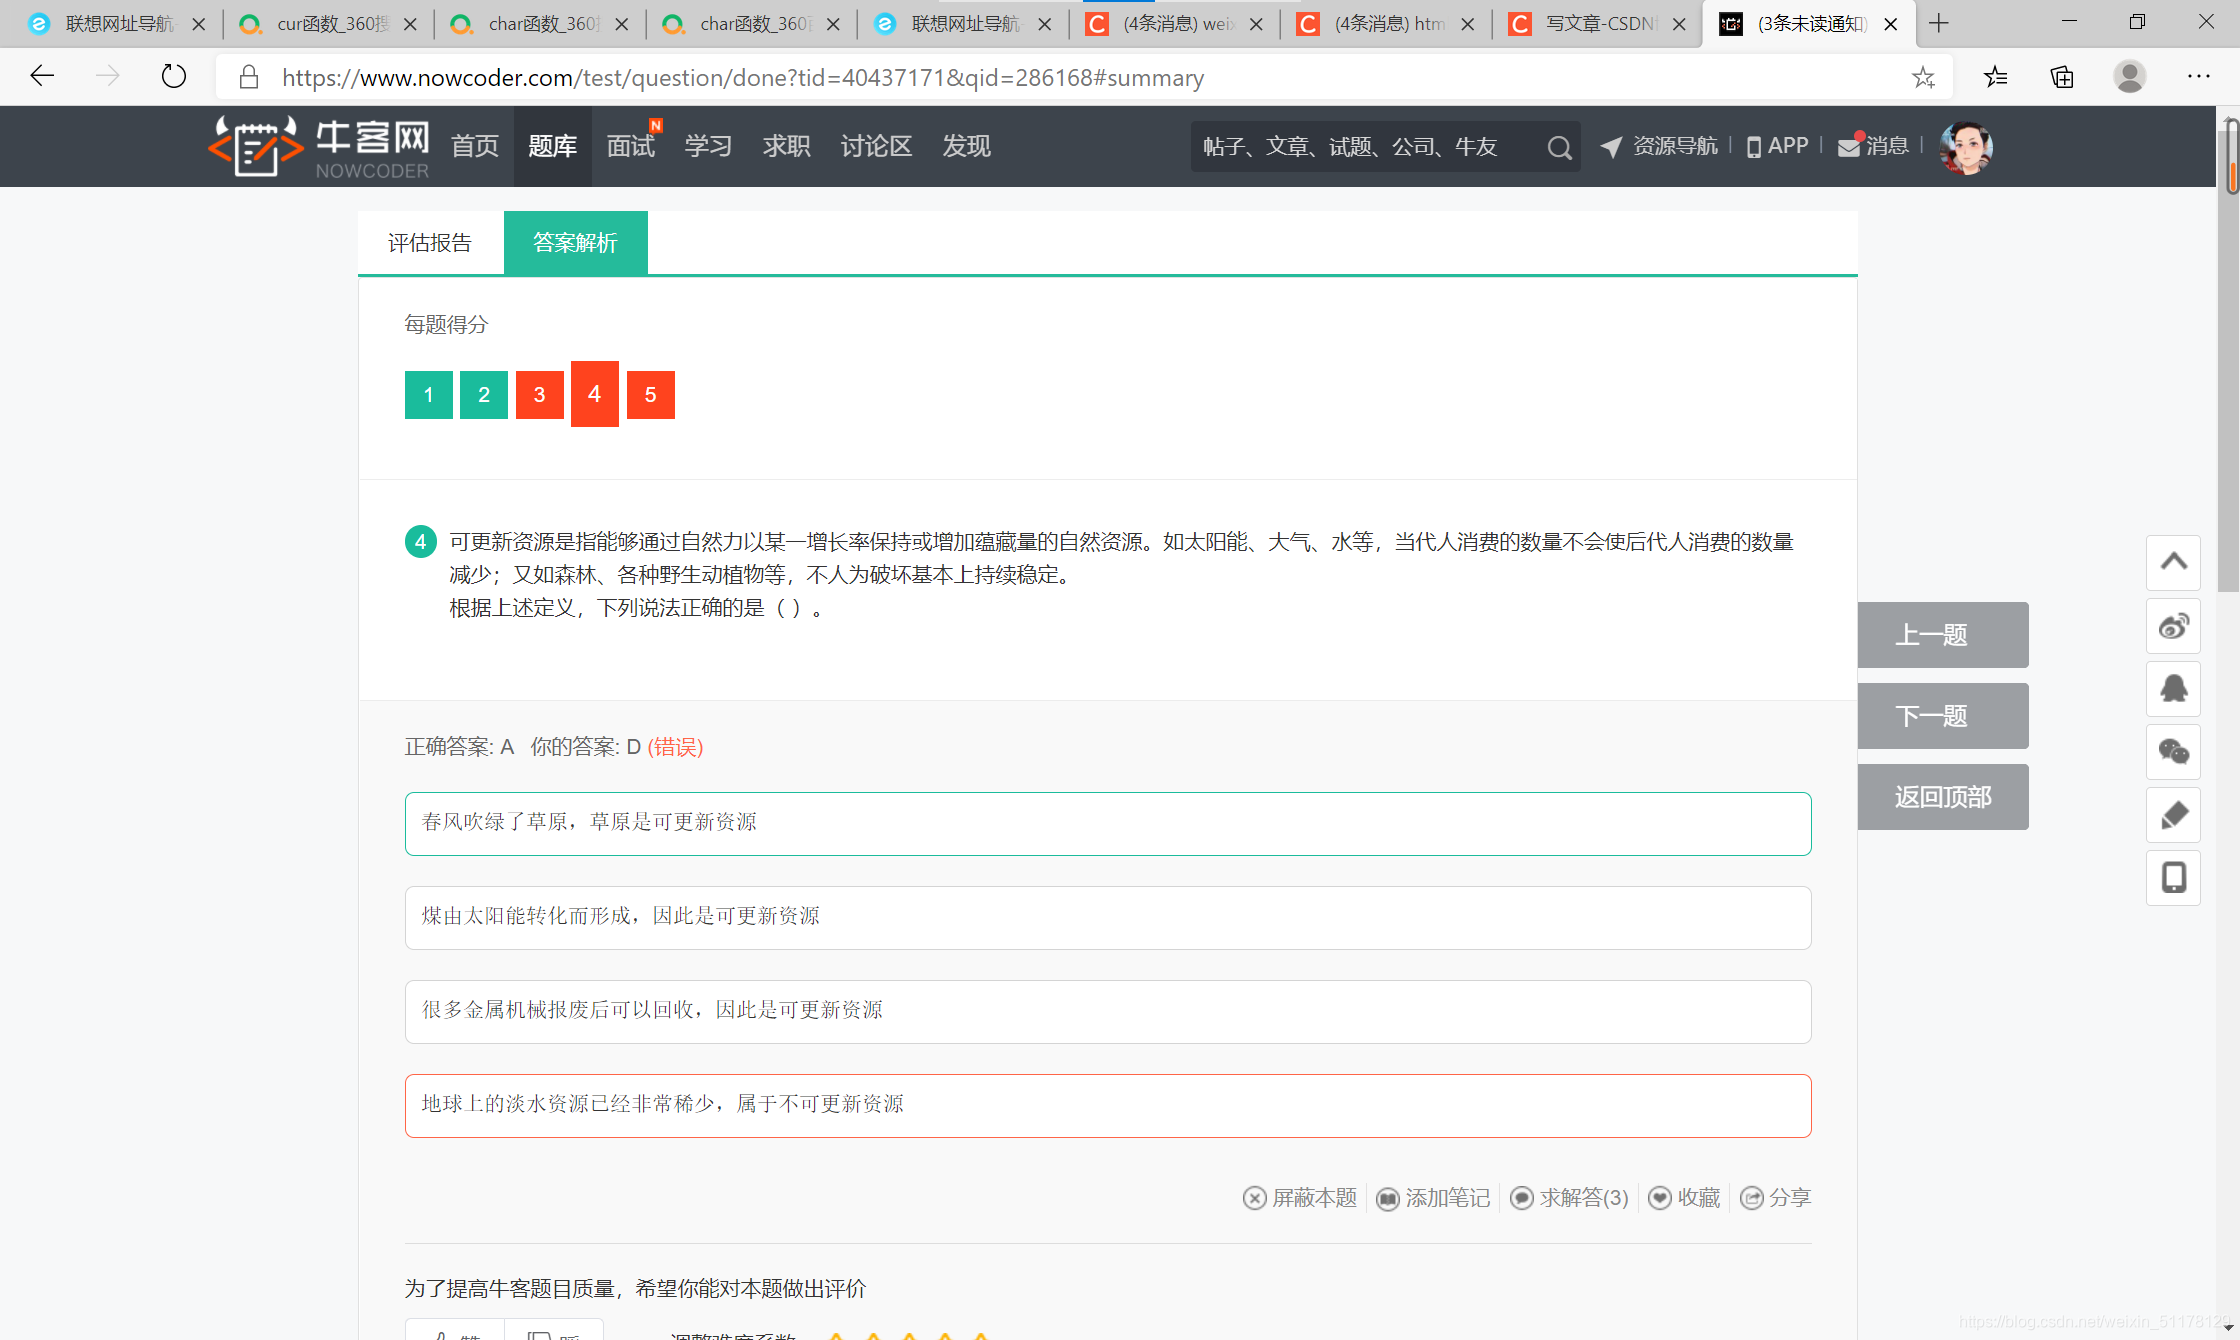
Task: Click the mobile phone sidebar icon
Action: [x=2173, y=878]
